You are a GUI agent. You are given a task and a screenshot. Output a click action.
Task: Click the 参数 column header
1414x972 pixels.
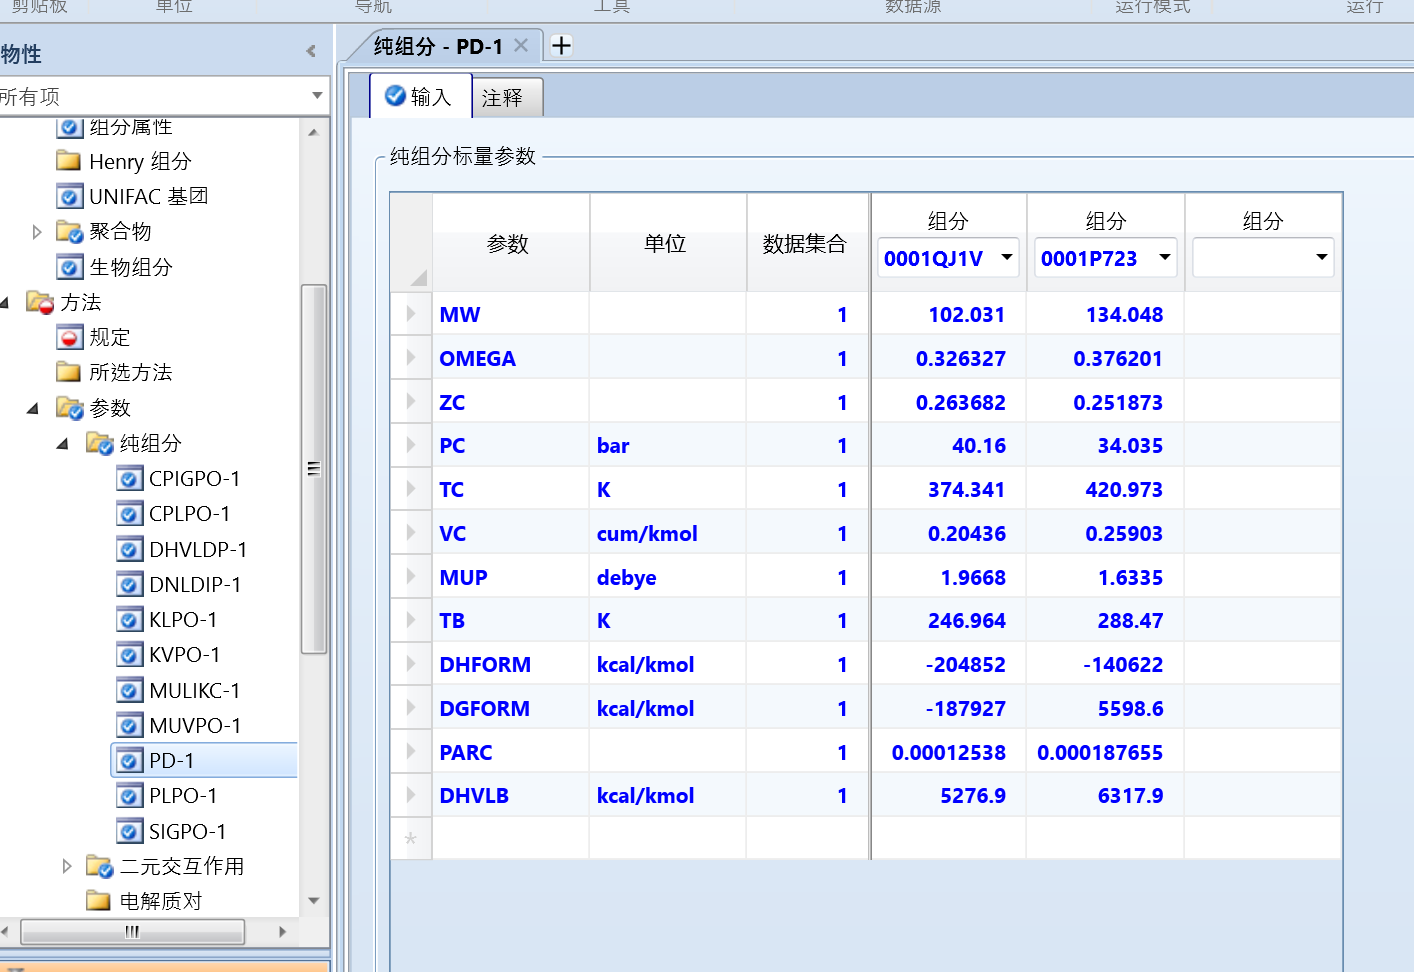tap(510, 243)
